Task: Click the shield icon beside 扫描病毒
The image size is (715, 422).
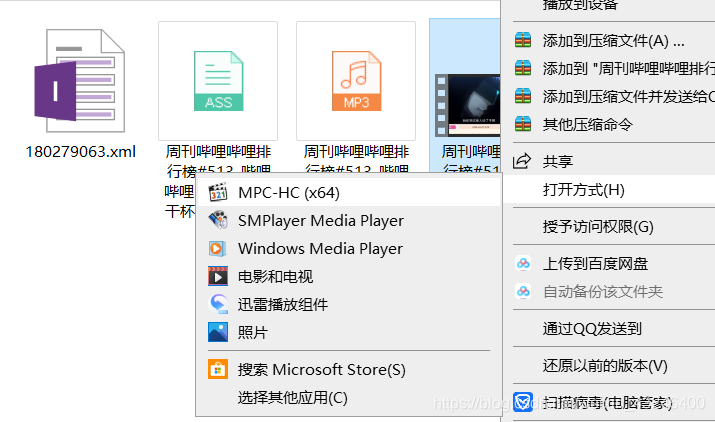Action: [523, 402]
